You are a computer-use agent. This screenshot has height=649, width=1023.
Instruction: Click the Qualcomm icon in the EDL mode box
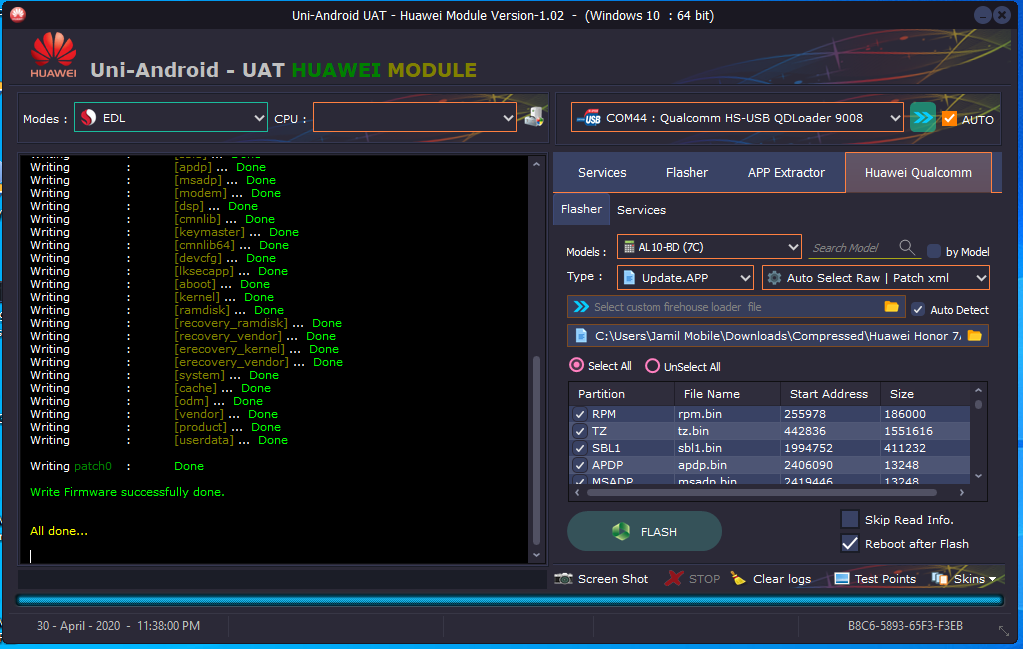(x=89, y=117)
